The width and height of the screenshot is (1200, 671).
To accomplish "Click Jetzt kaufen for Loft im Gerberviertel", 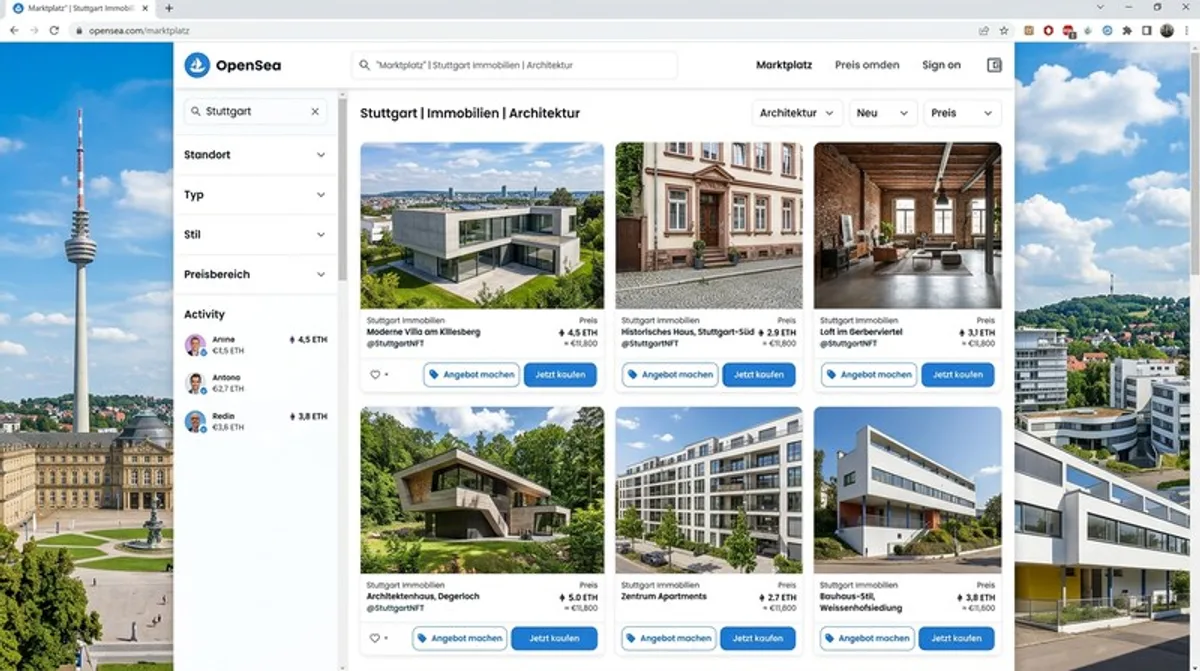I will (x=957, y=375).
